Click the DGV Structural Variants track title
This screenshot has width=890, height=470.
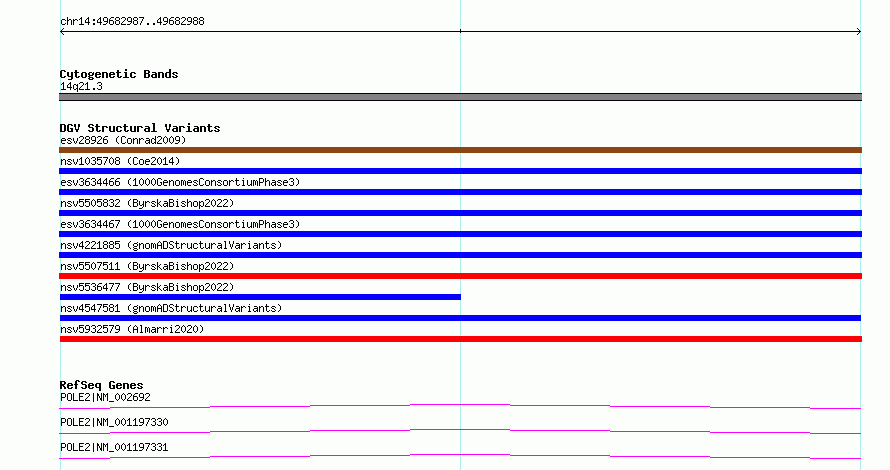point(140,128)
